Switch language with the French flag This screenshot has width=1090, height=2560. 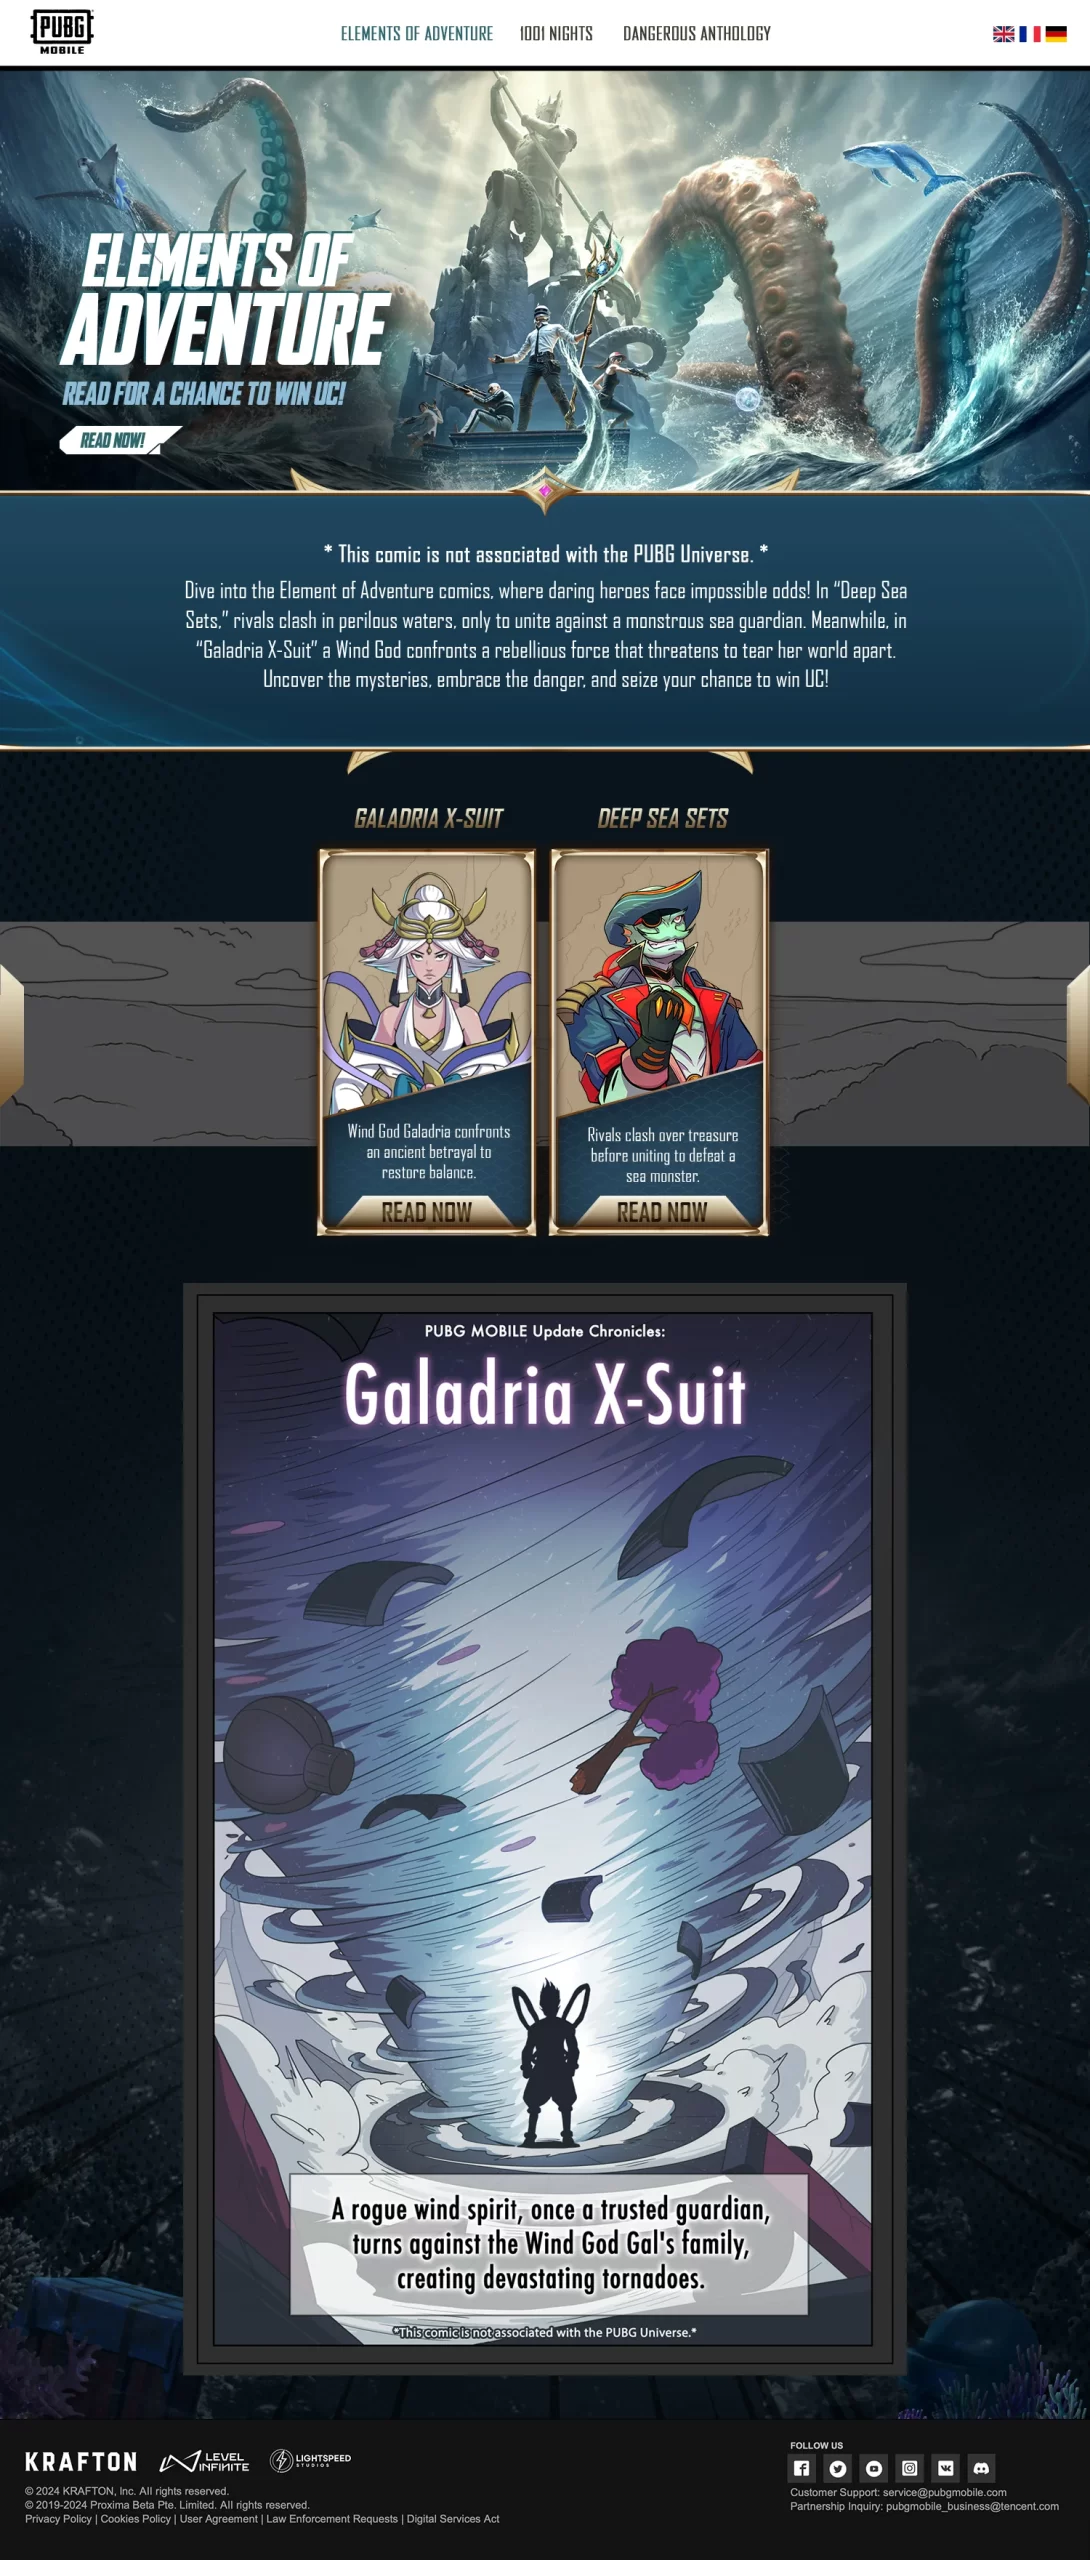(1030, 34)
